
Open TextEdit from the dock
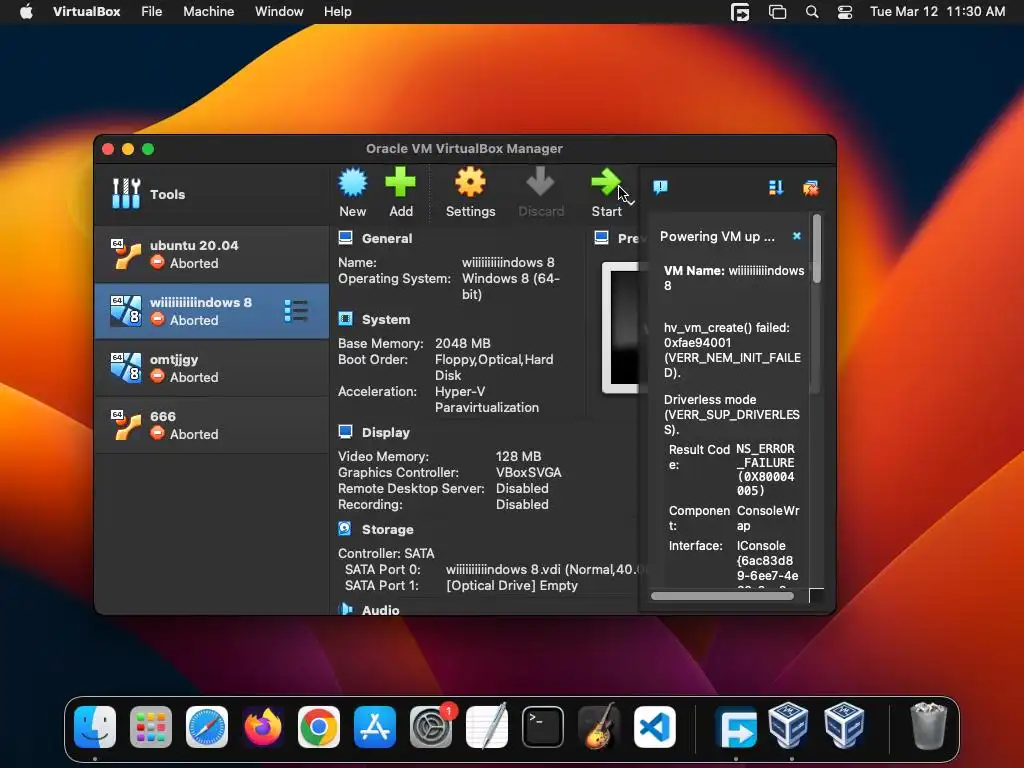[487, 726]
